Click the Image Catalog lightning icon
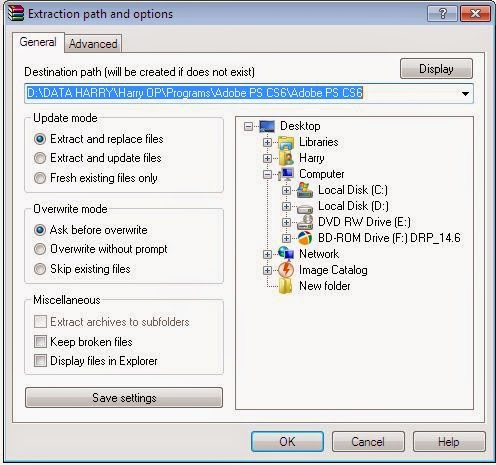 (x=286, y=270)
